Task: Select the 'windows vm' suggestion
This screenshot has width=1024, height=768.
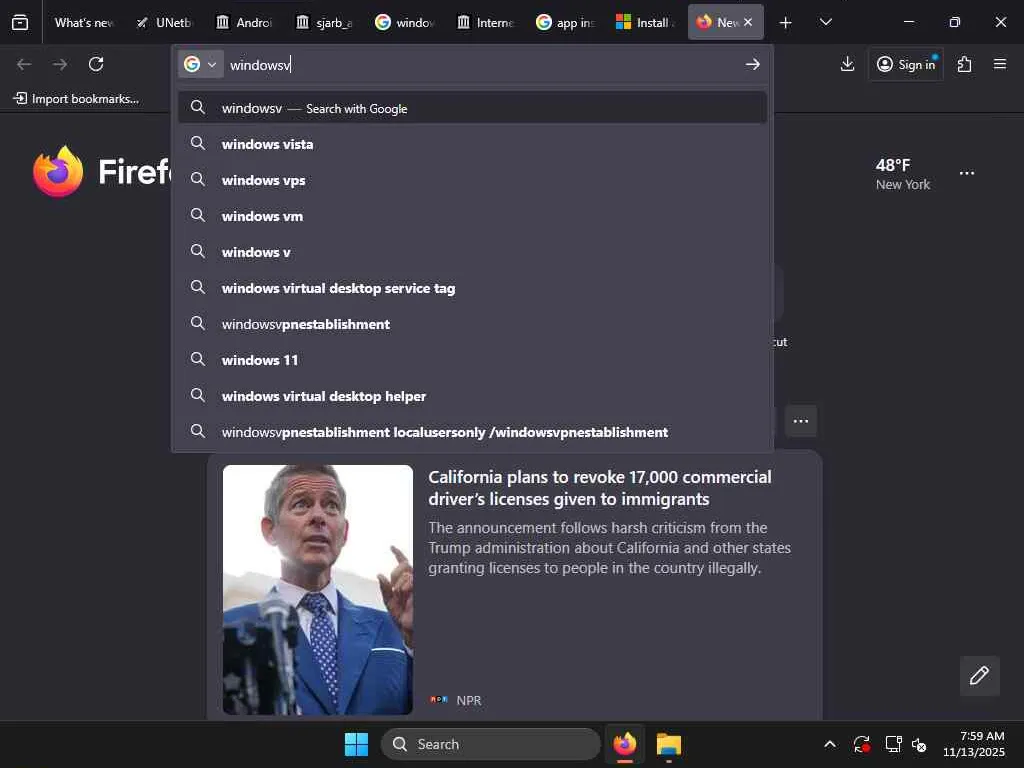Action: 472,216
